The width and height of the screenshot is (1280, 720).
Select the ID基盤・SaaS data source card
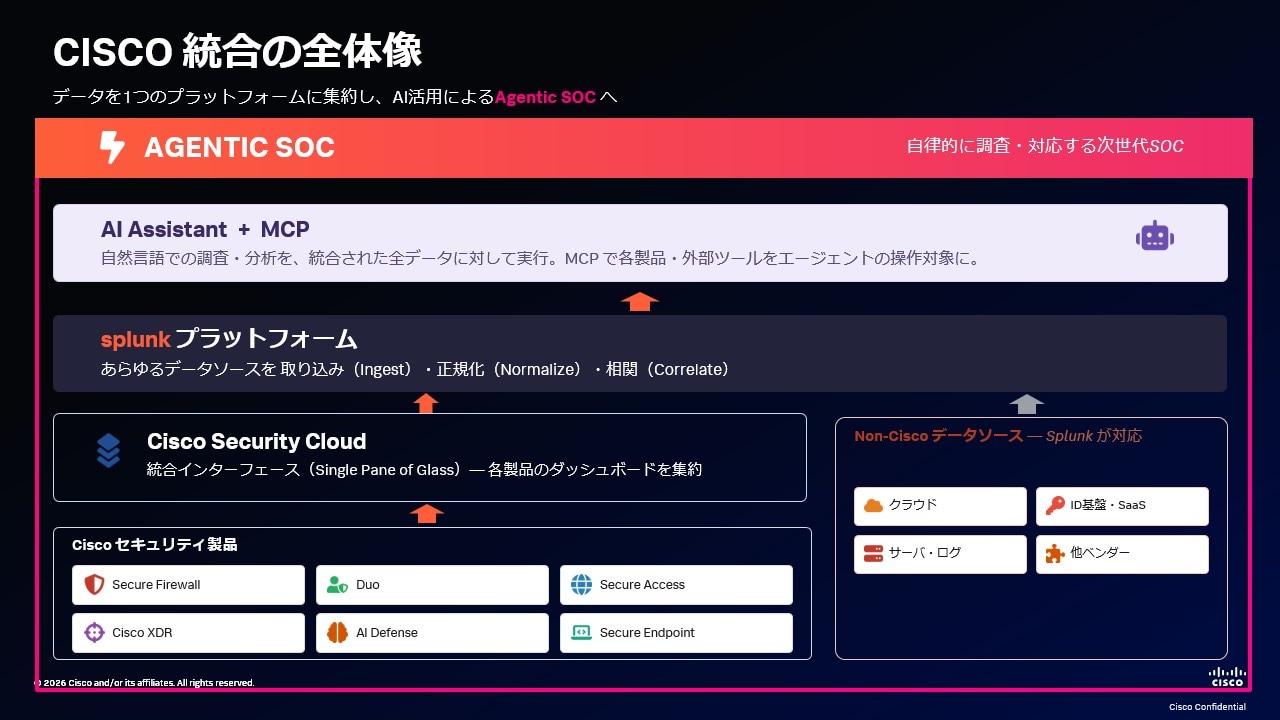(1122, 506)
